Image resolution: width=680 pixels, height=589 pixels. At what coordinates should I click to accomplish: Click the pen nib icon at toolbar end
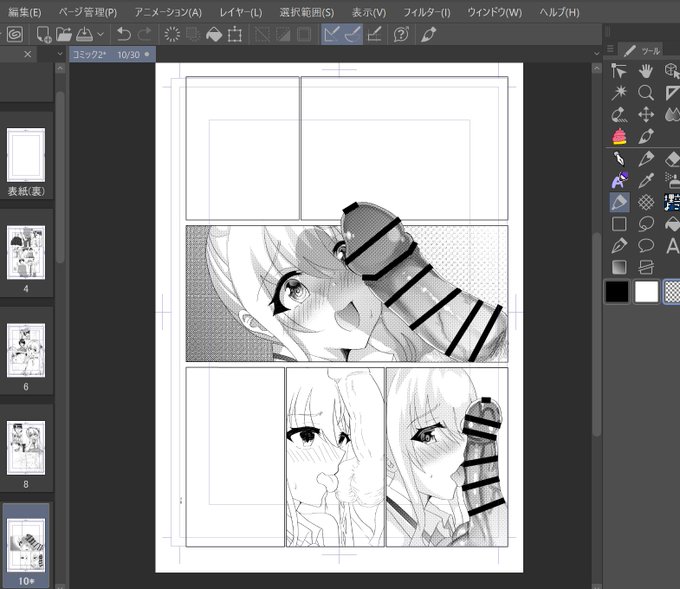[x=428, y=34]
